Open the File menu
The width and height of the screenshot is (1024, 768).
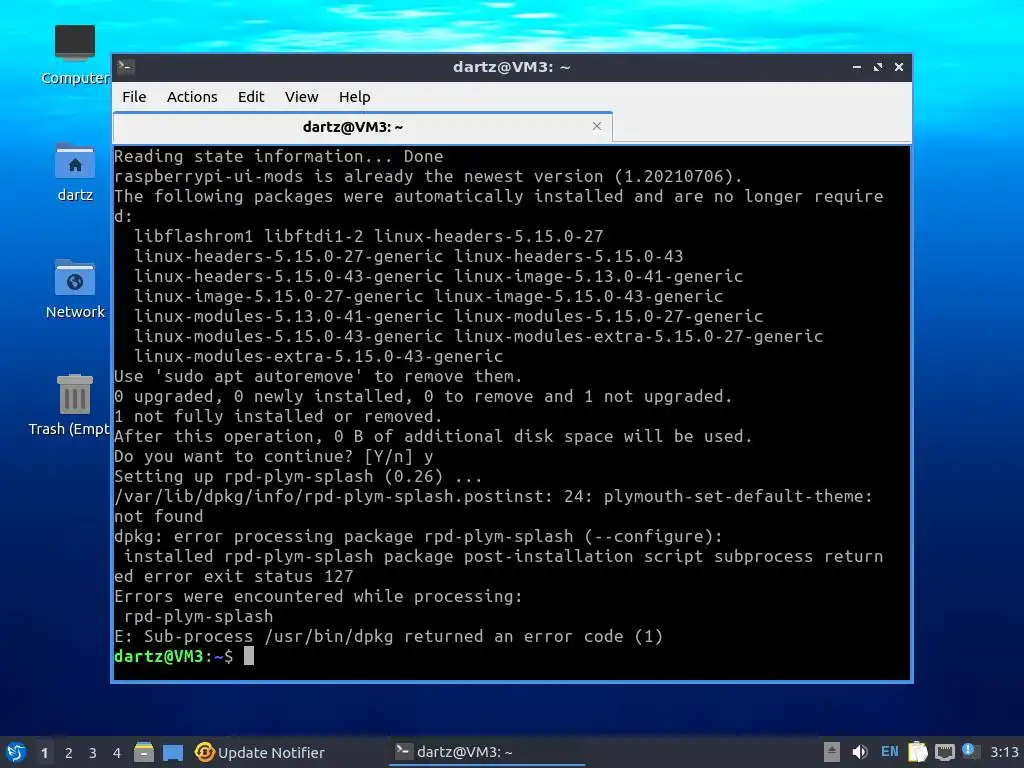click(134, 97)
